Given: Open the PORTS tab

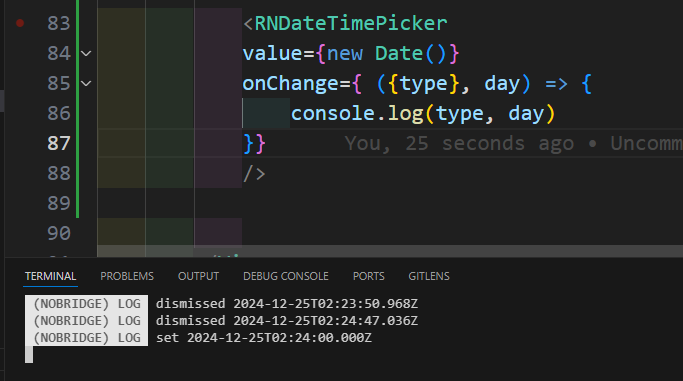Looking at the screenshot, I should (369, 276).
